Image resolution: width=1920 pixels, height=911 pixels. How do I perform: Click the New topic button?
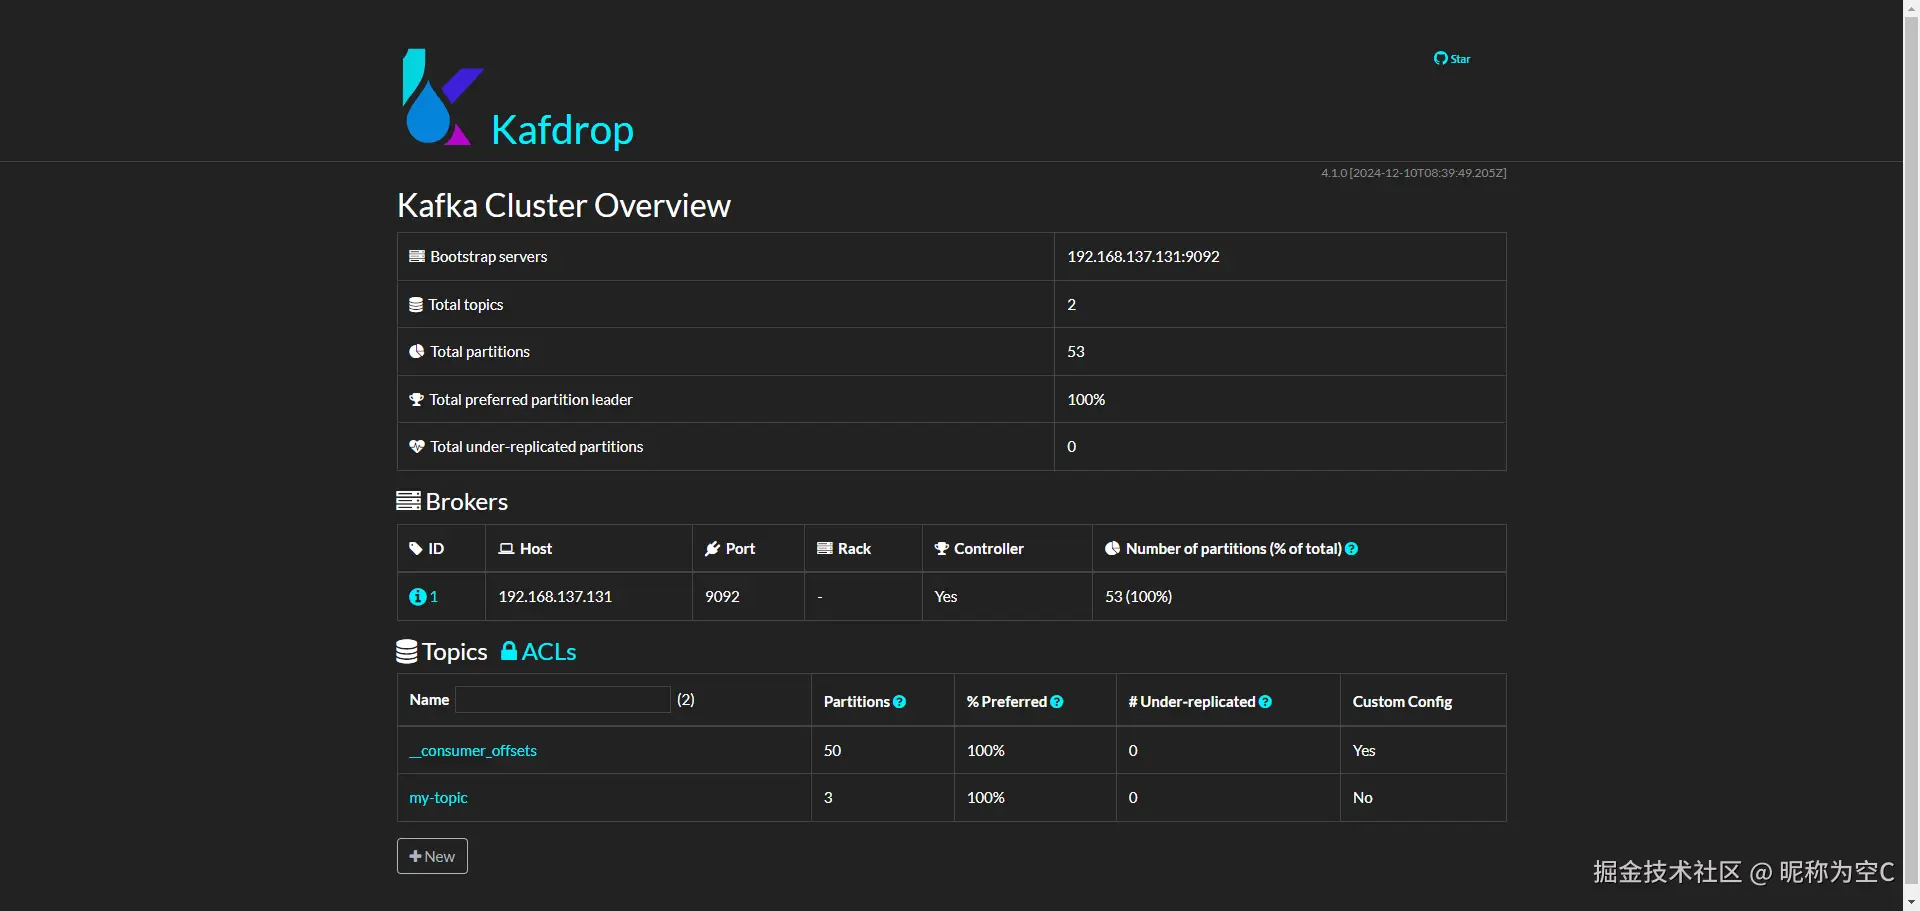432,856
